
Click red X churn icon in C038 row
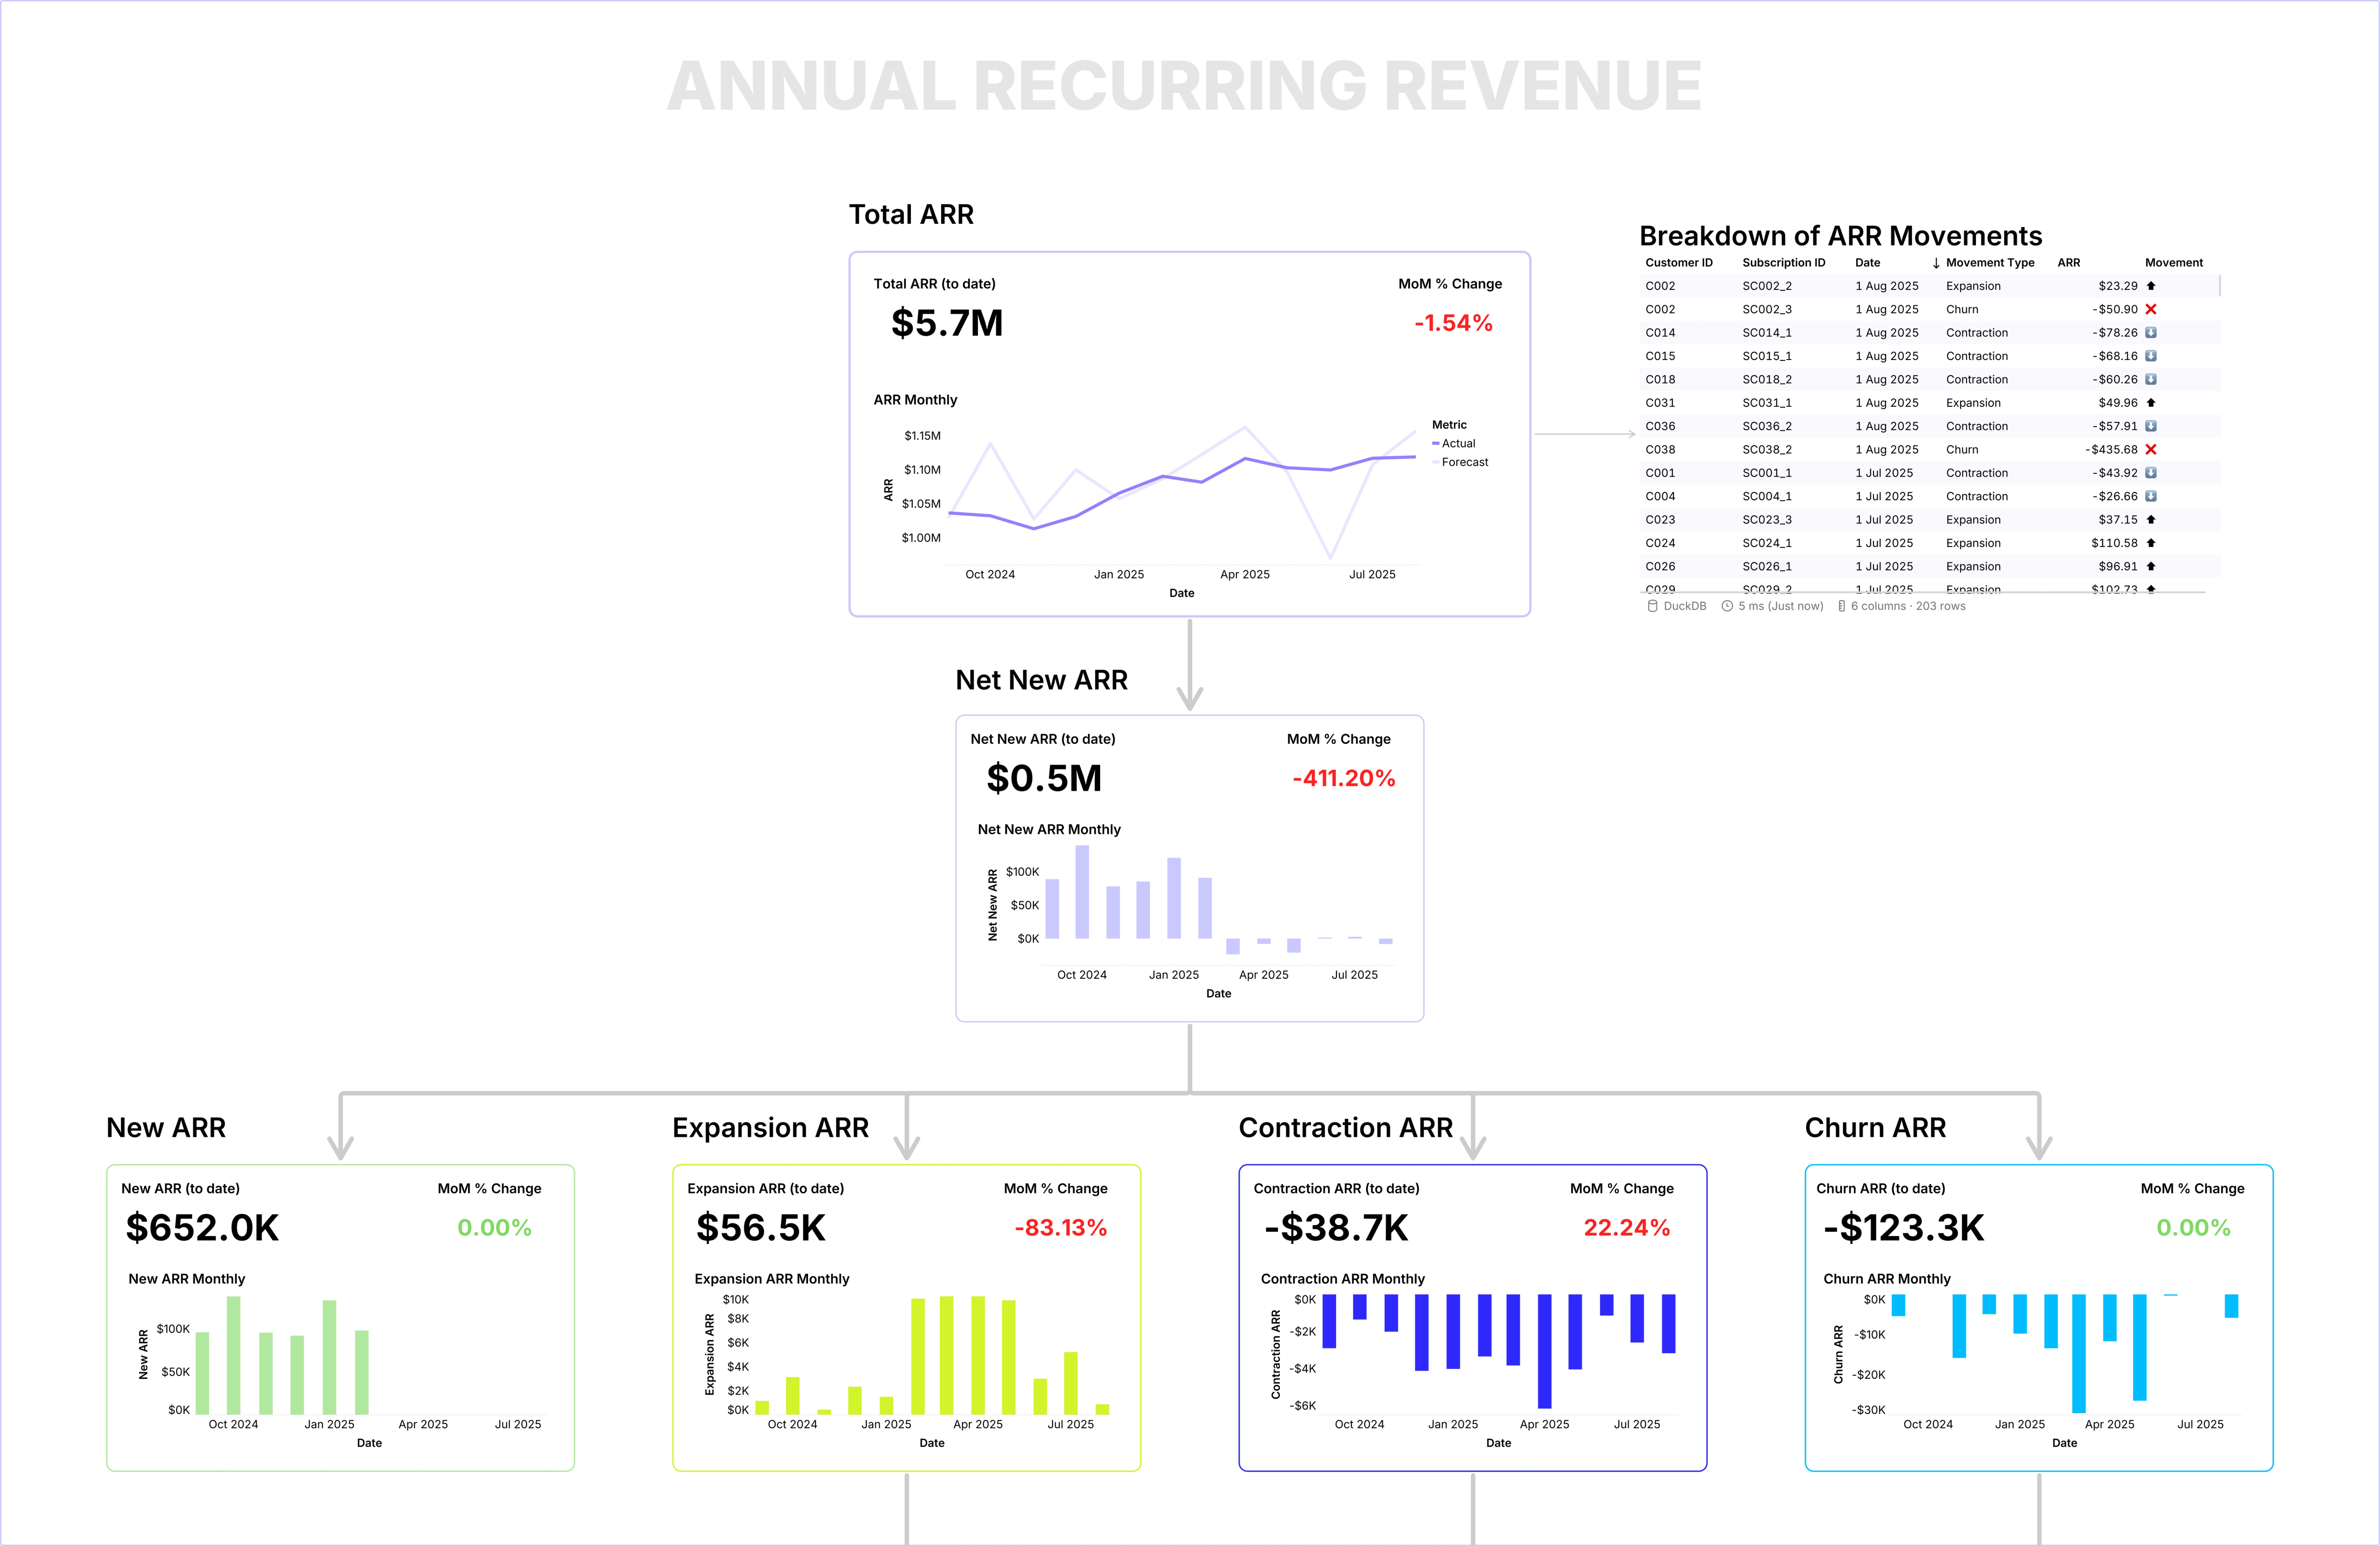click(x=2151, y=450)
